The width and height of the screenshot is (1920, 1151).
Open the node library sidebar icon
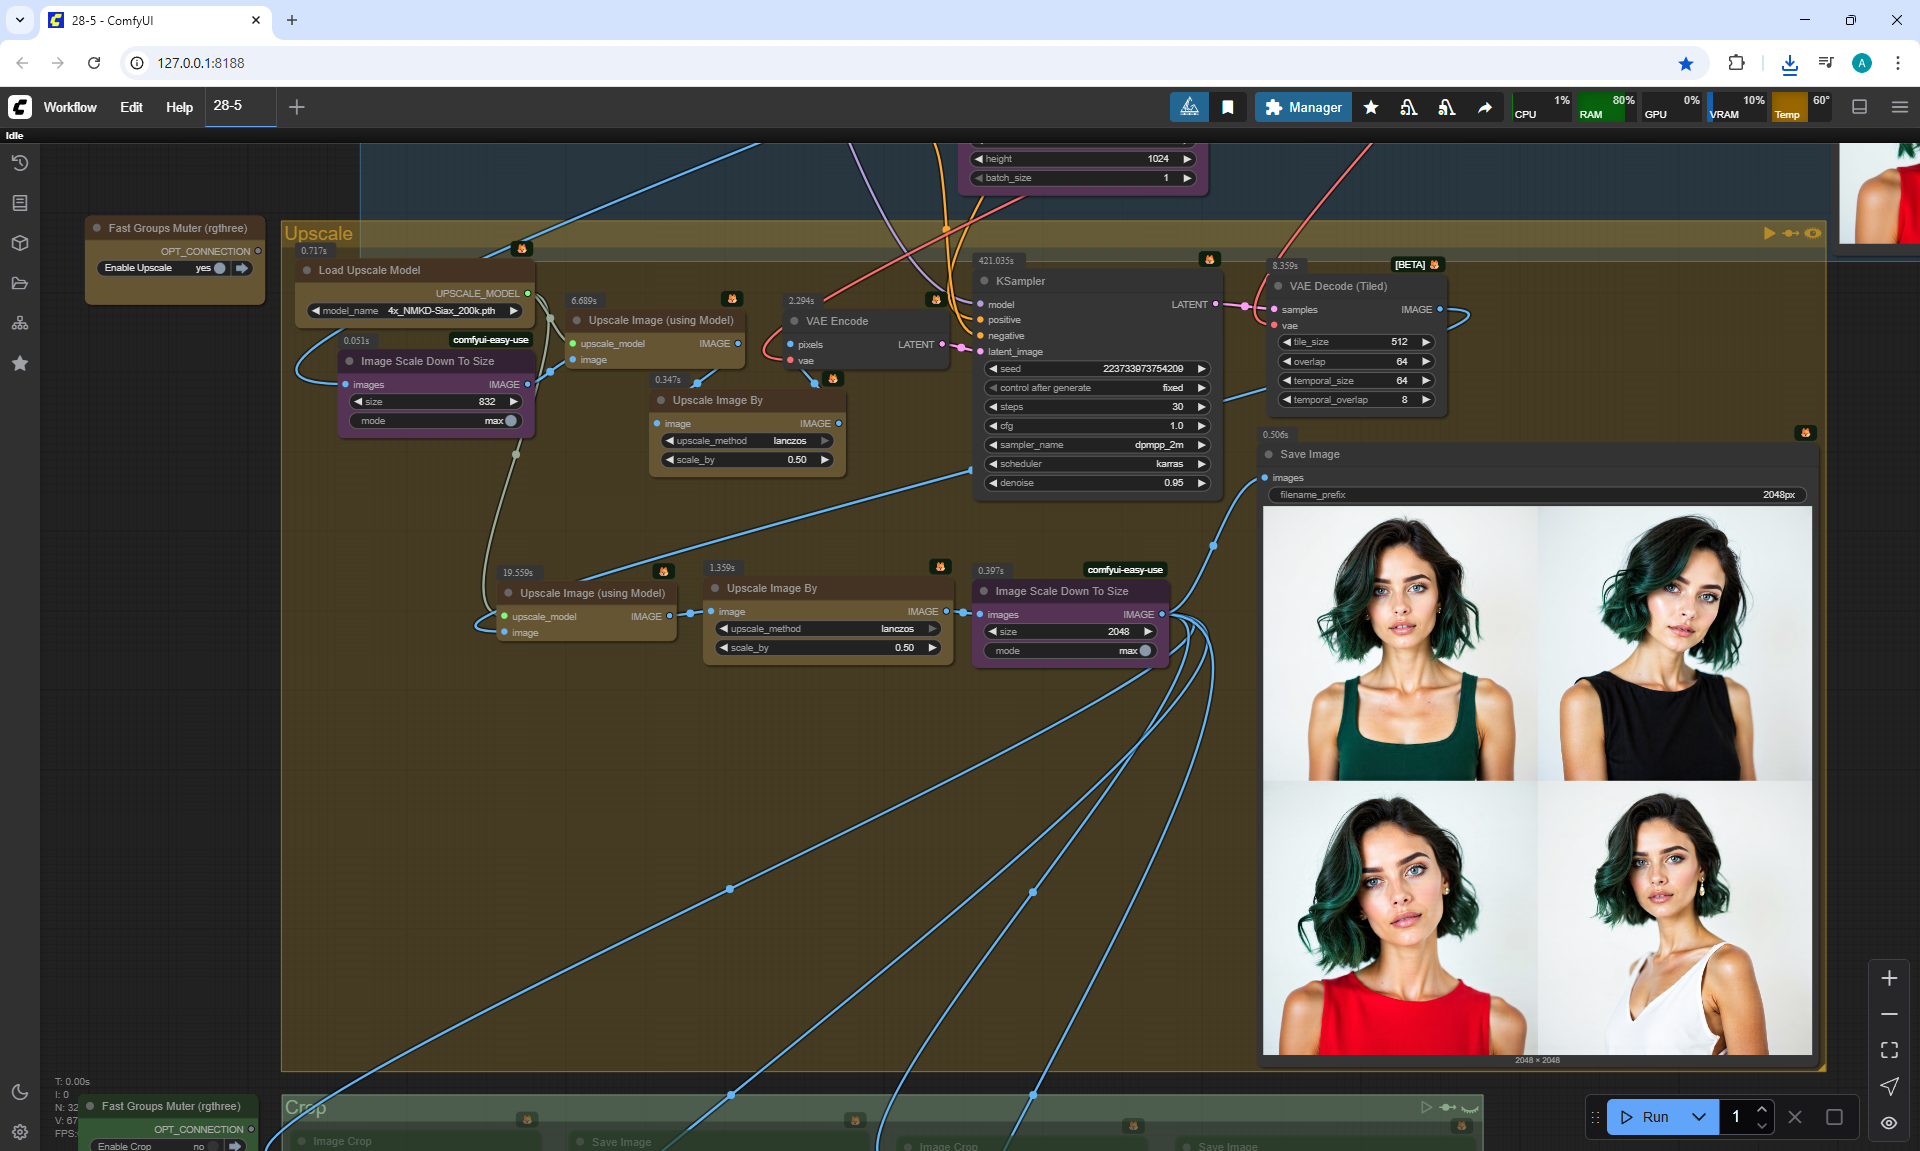pyautogui.click(x=19, y=203)
